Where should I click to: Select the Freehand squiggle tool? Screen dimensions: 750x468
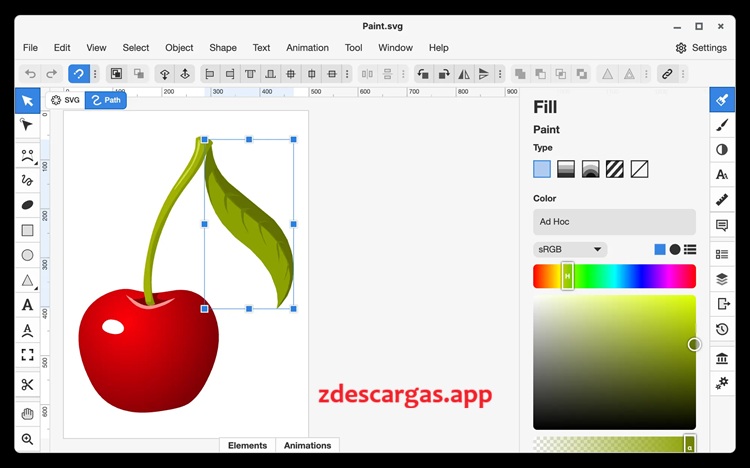pyautogui.click(x=27, y=180)
